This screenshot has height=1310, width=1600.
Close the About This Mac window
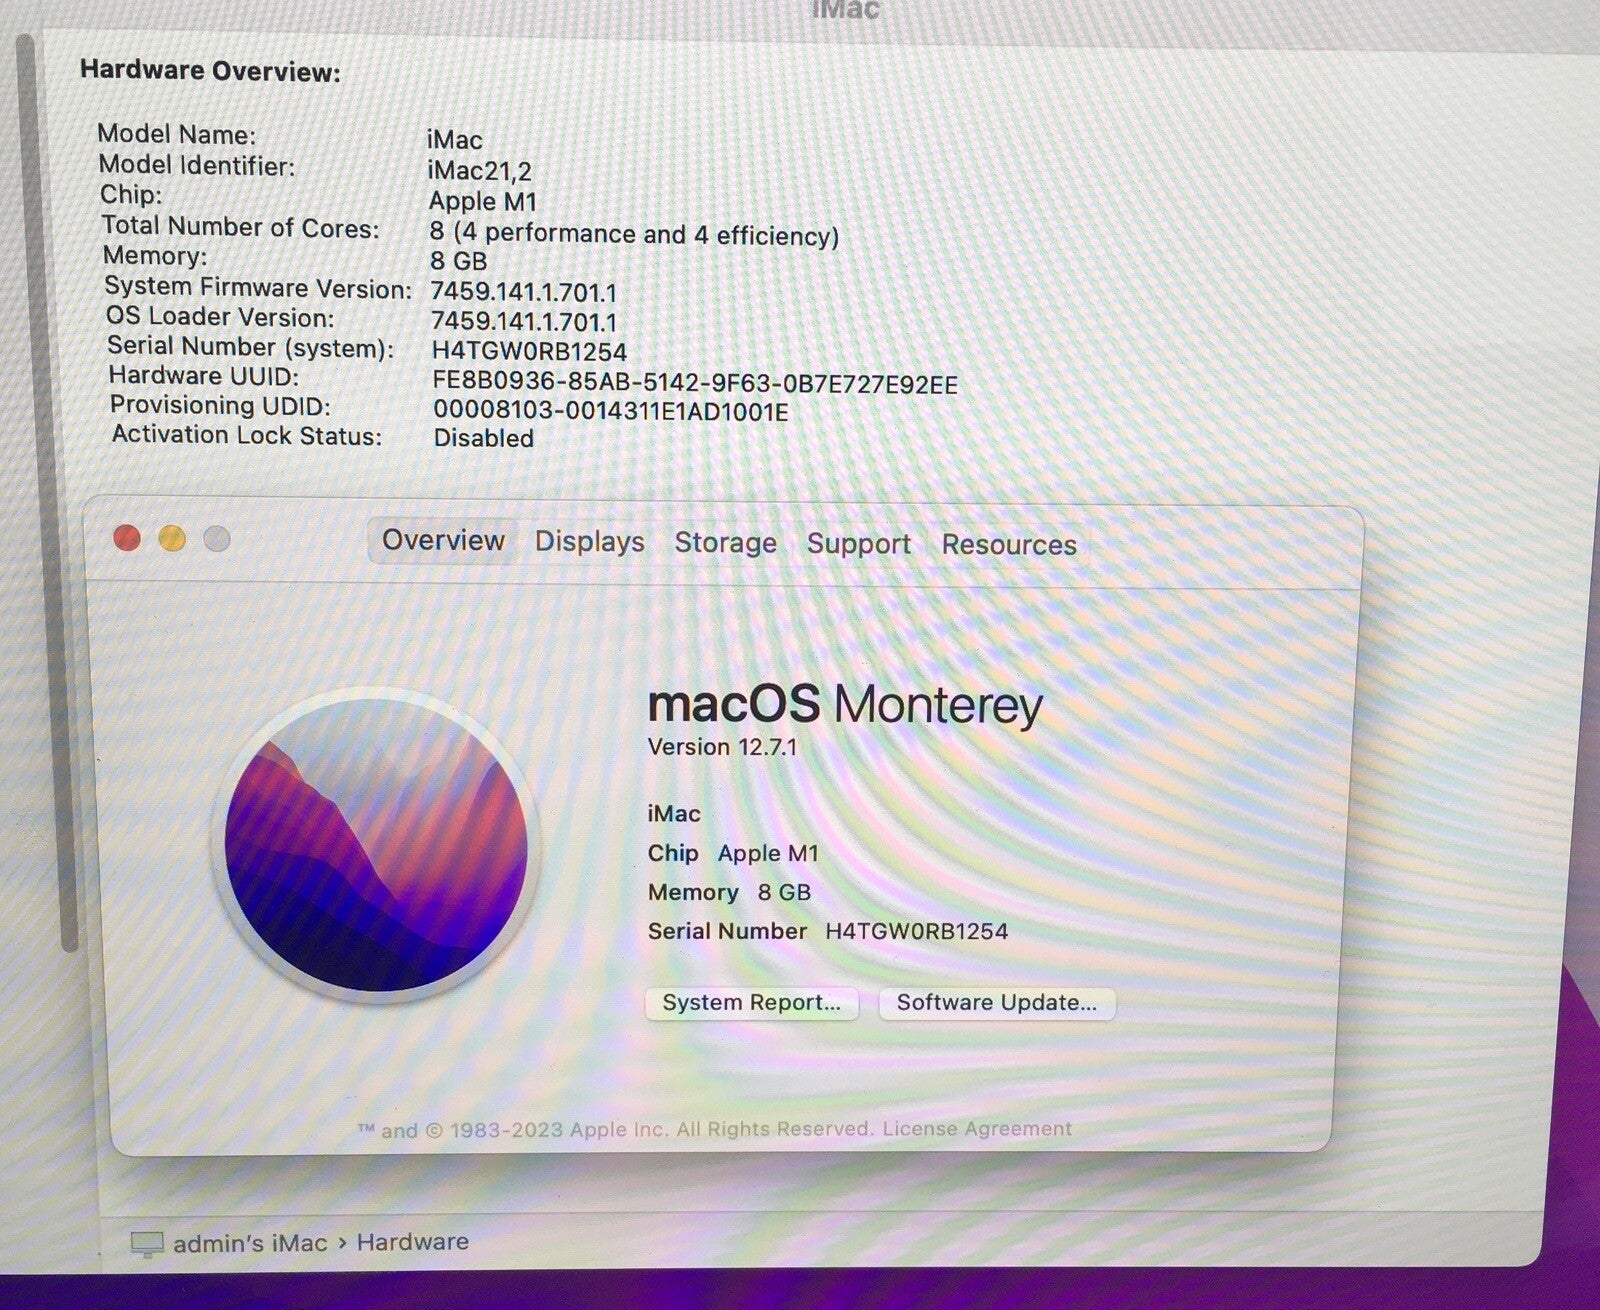click(x=127, y=538)
